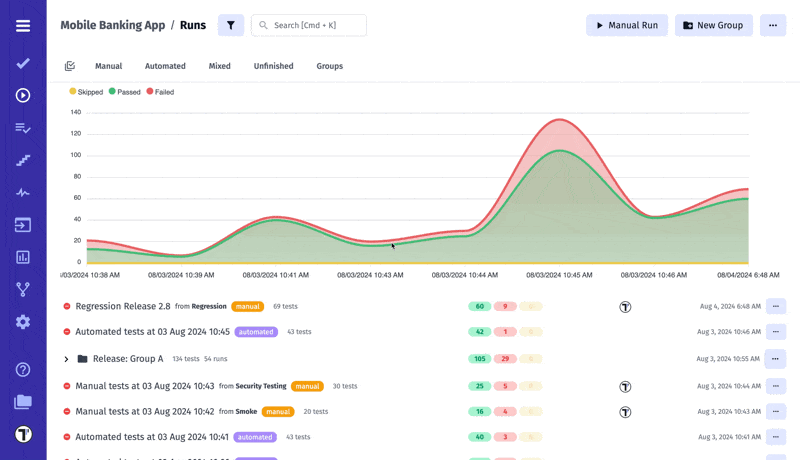
Task: Open the options menu for Regression Release 2.8
Action: 775,307
